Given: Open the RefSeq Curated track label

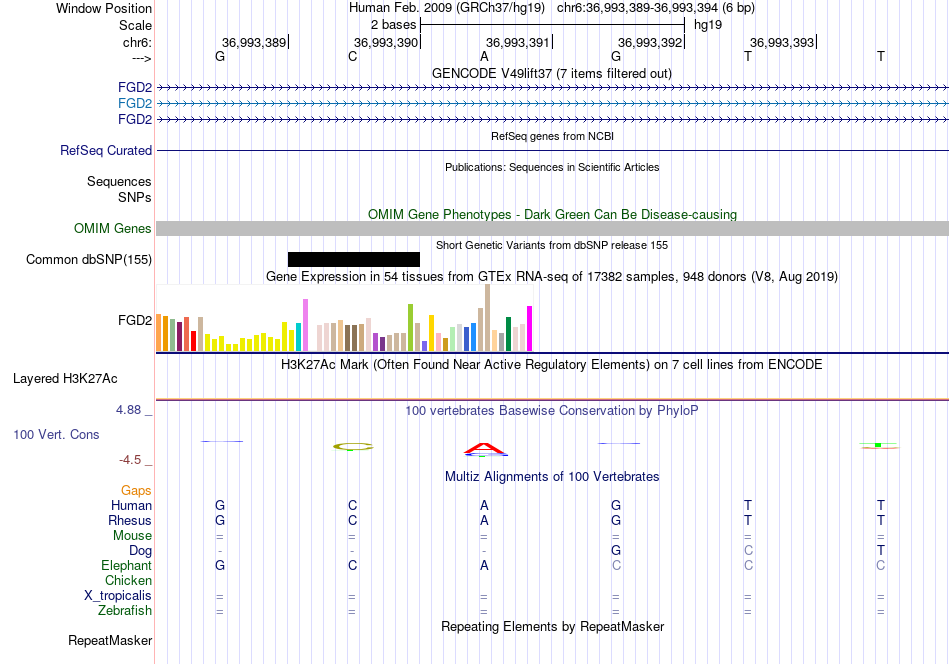Looking at the screenshot, I should 106,150.
